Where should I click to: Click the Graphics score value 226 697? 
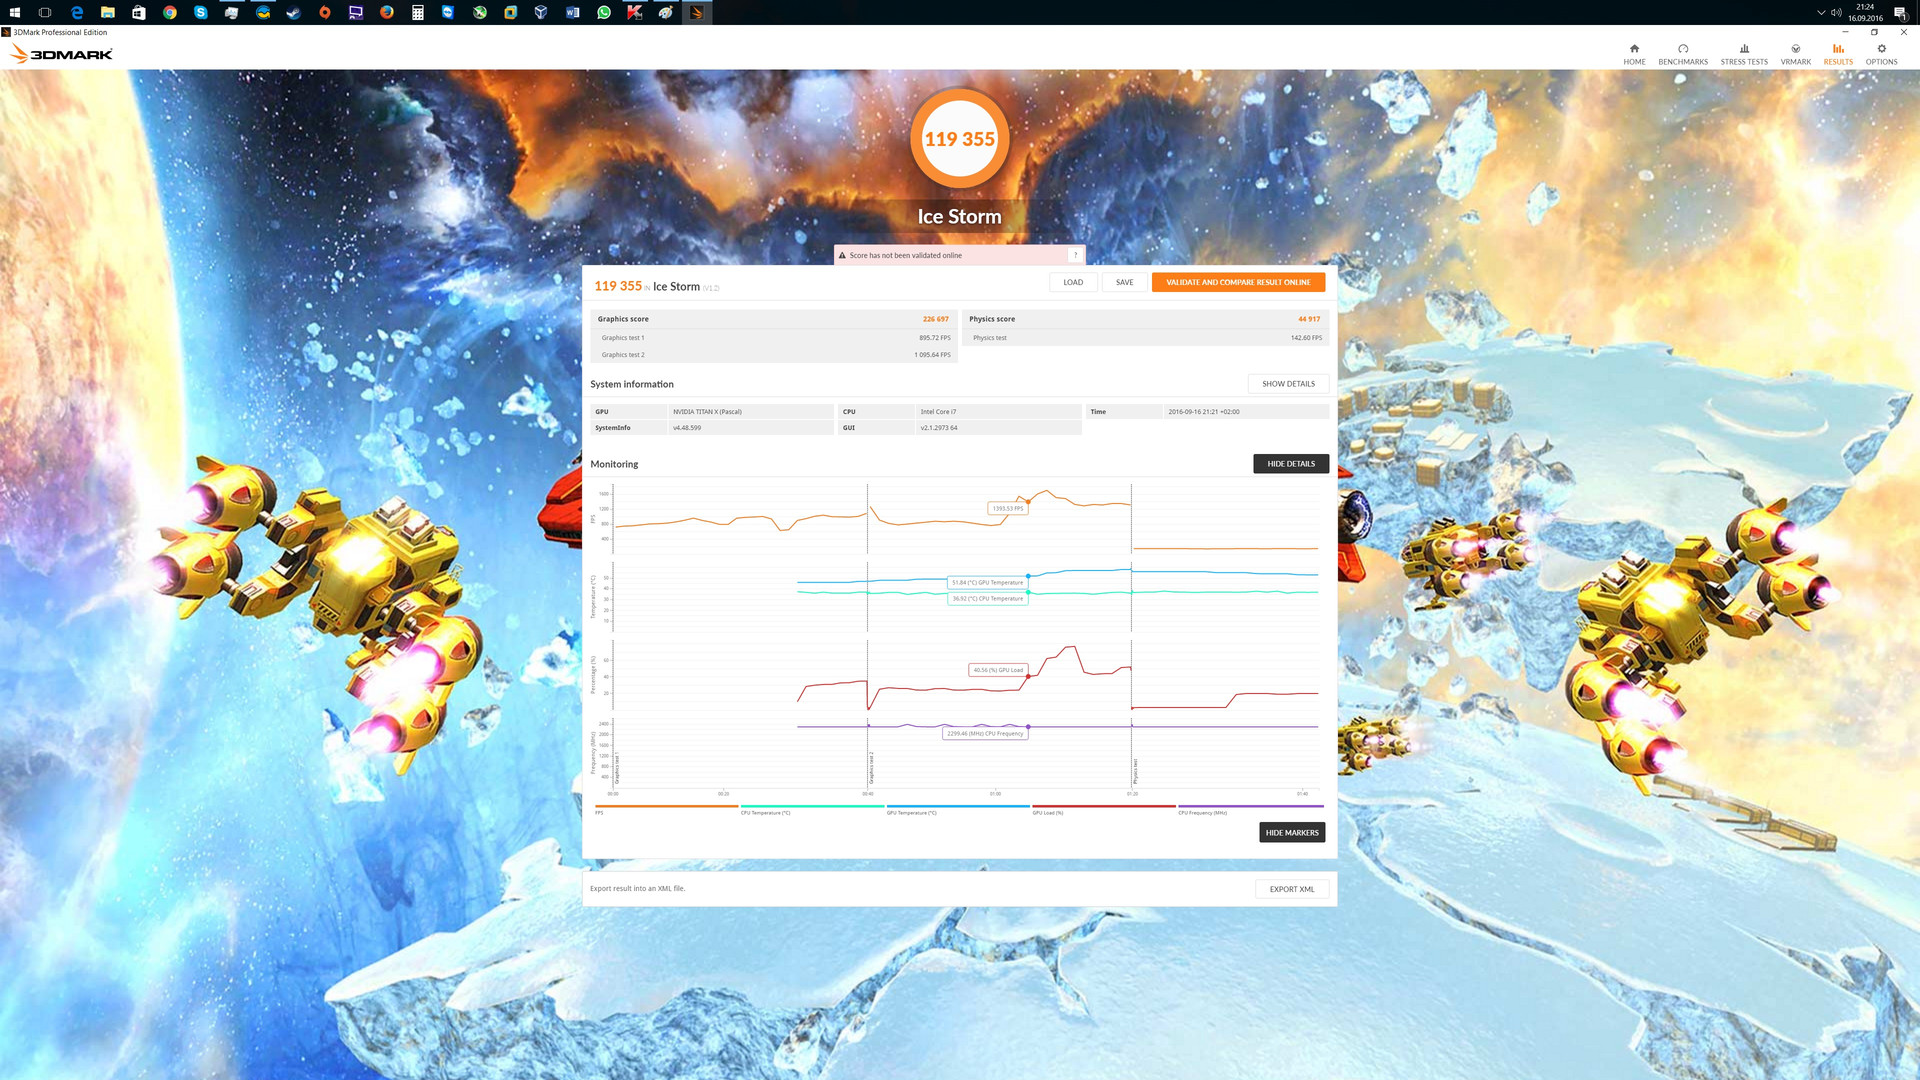(x=935, y=319)
